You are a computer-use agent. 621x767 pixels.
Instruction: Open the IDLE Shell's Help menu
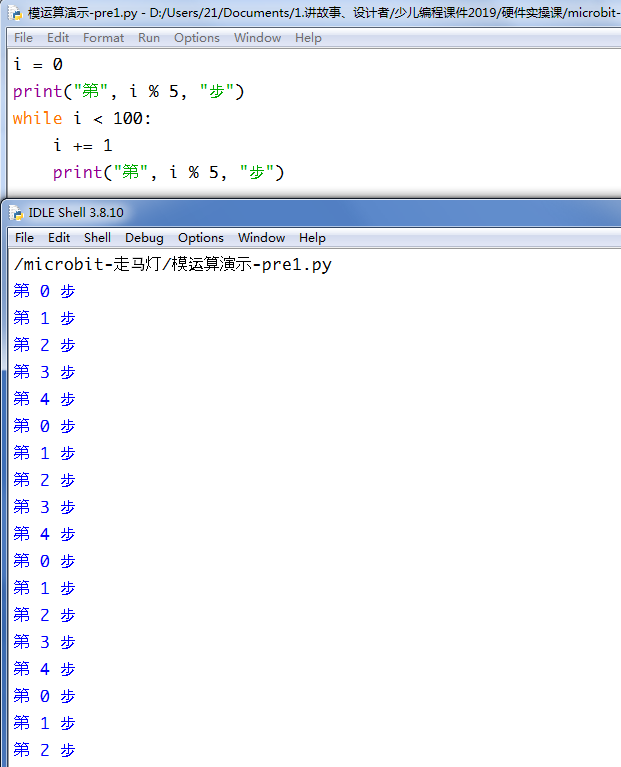[313, 238]
